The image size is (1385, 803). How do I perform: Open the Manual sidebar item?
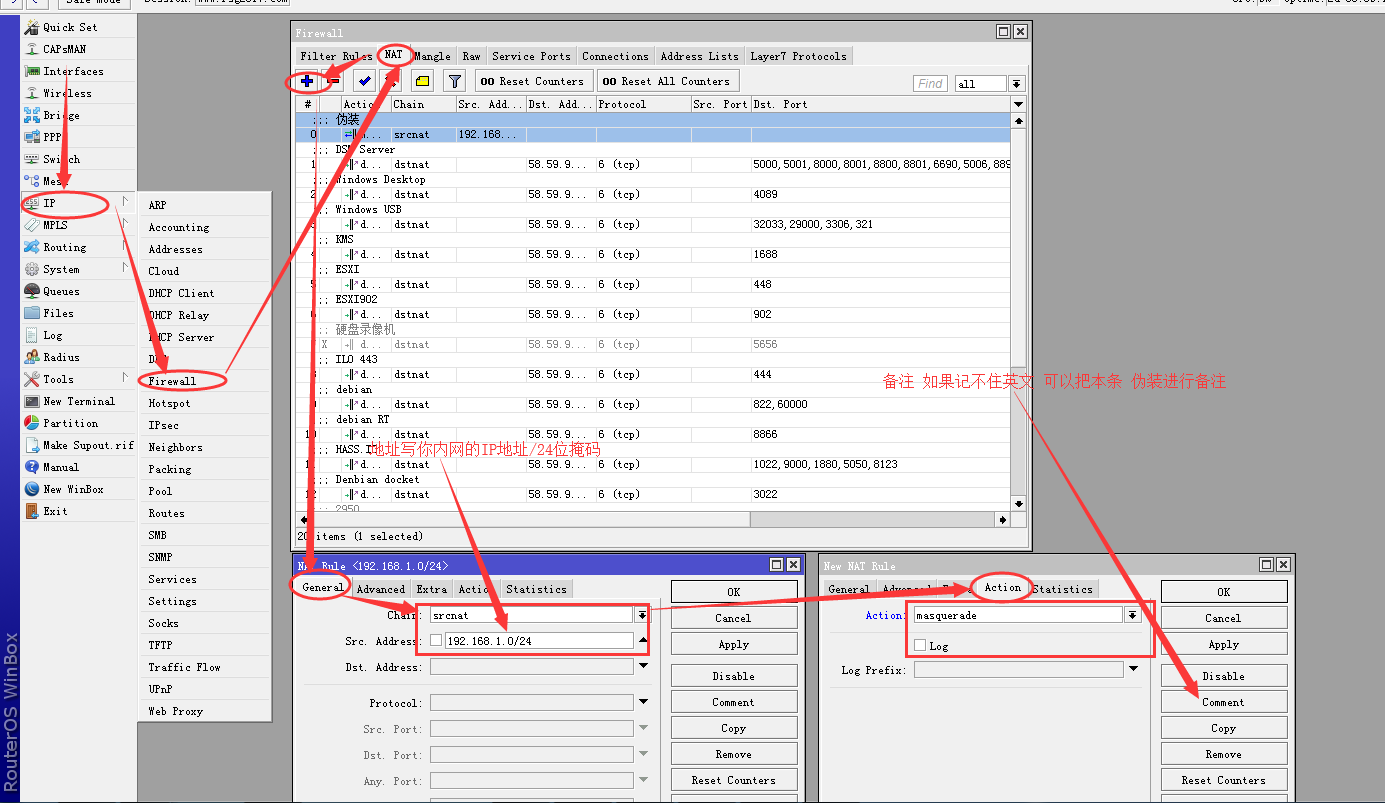tap(61, 467)
